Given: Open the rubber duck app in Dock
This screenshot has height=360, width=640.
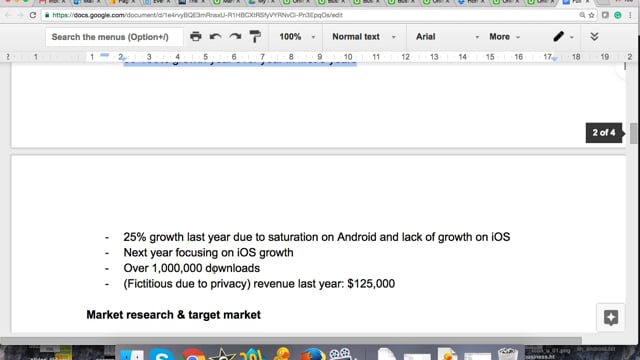Looking at the screenshot, I should (282, 354).
